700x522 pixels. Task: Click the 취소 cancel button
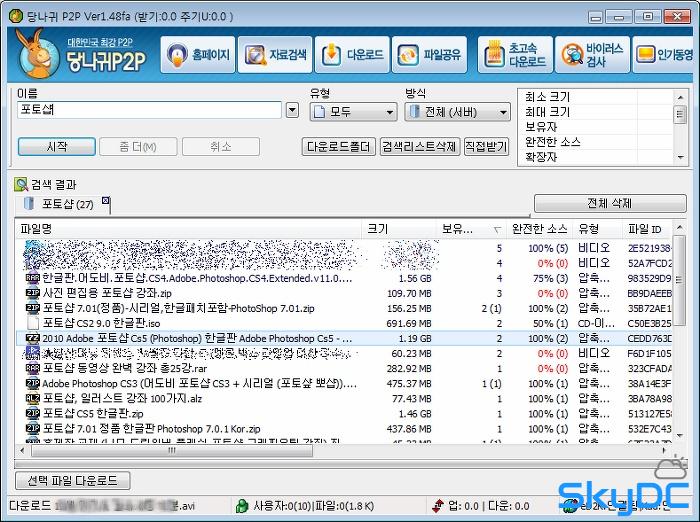point(221,146)
